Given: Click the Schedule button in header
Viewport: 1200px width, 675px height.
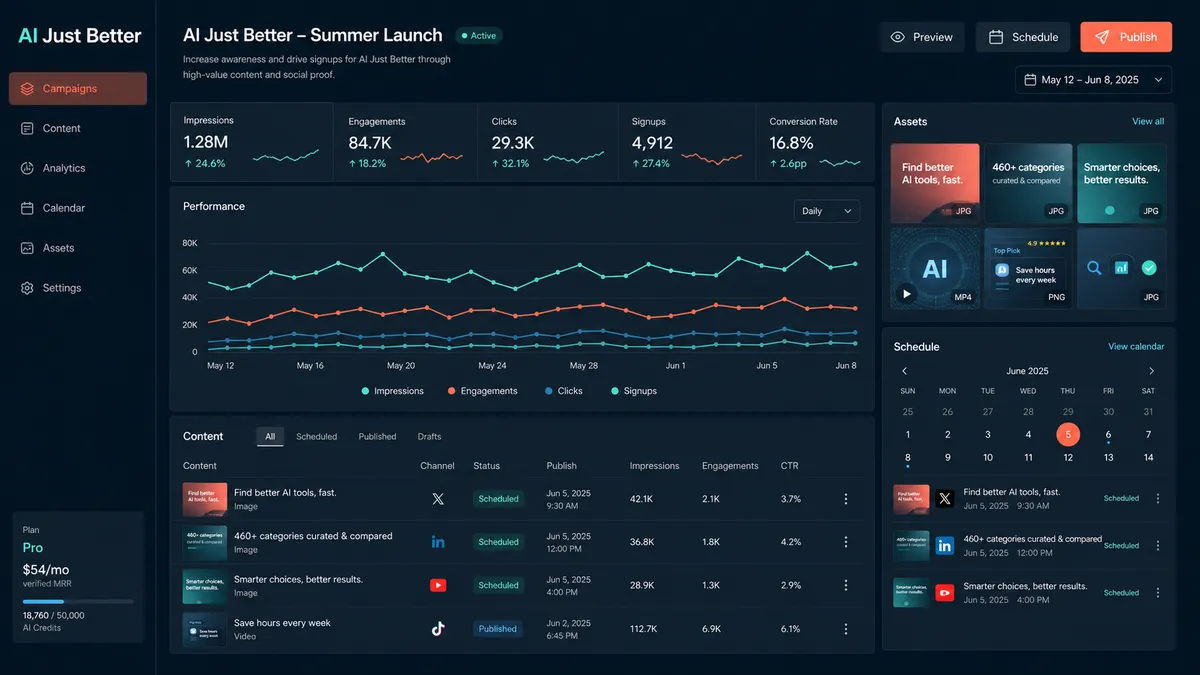Looking at the screenshot, I should coord(1023,37).
